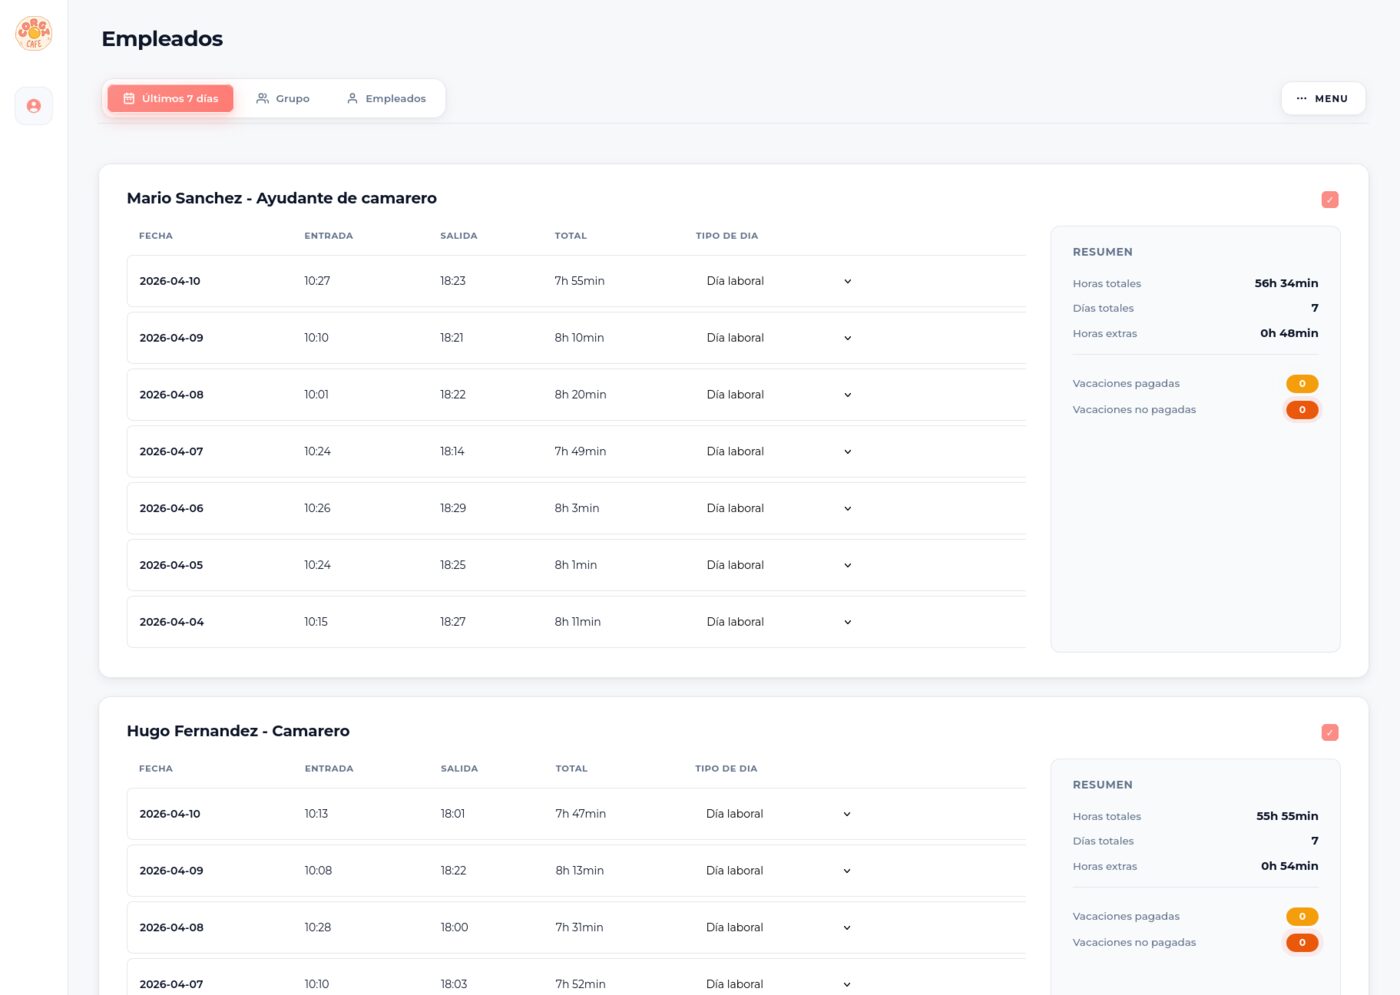Click the ellipsis icon inside the MENU button

[x=1302, y=98]
